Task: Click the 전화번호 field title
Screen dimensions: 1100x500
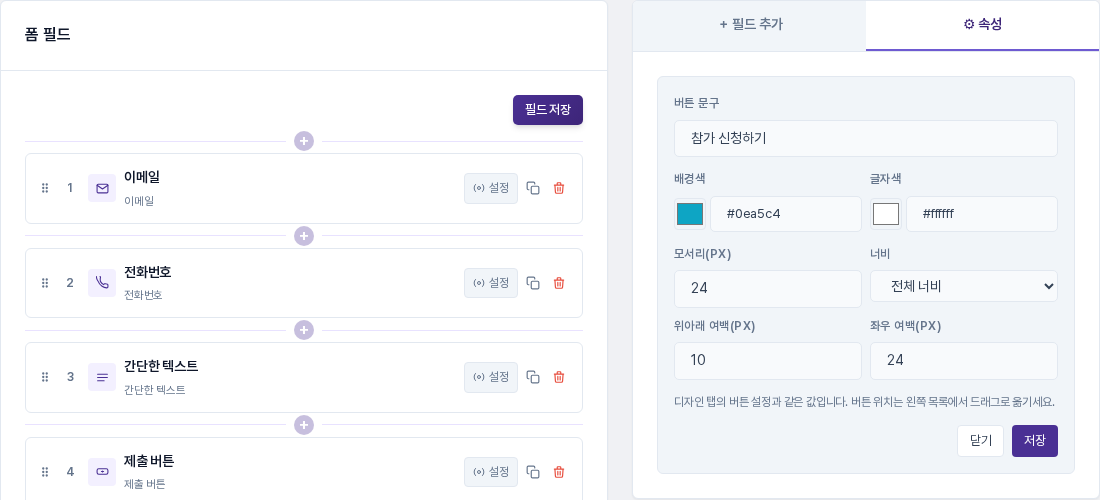Action: [x=147, y=272]
